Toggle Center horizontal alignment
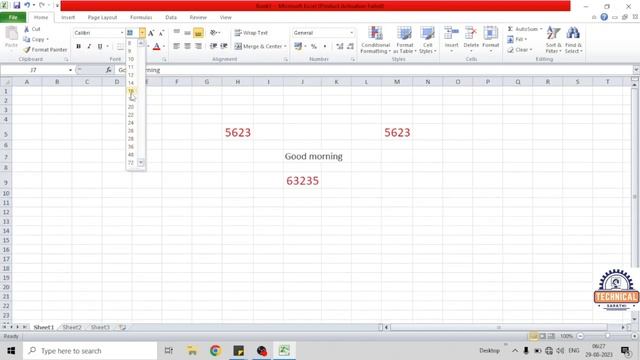 [187, 46]
